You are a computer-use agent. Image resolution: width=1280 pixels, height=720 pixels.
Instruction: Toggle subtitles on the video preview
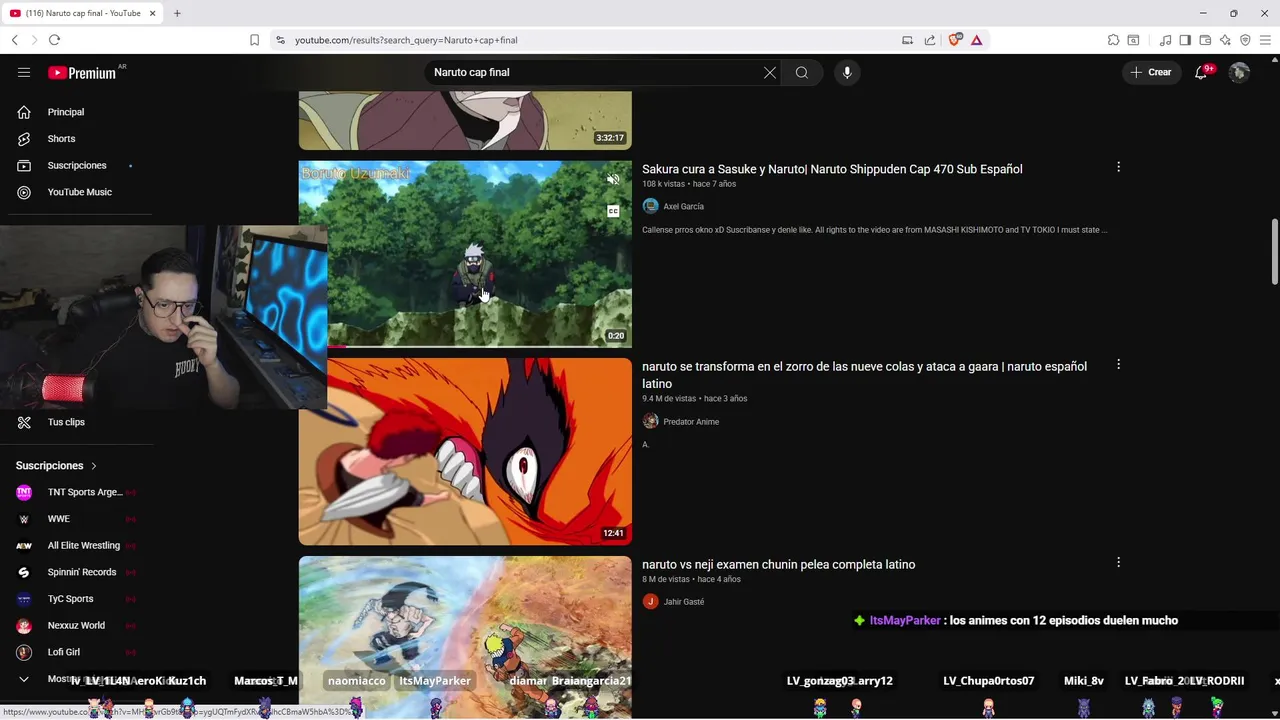(613, 211)
